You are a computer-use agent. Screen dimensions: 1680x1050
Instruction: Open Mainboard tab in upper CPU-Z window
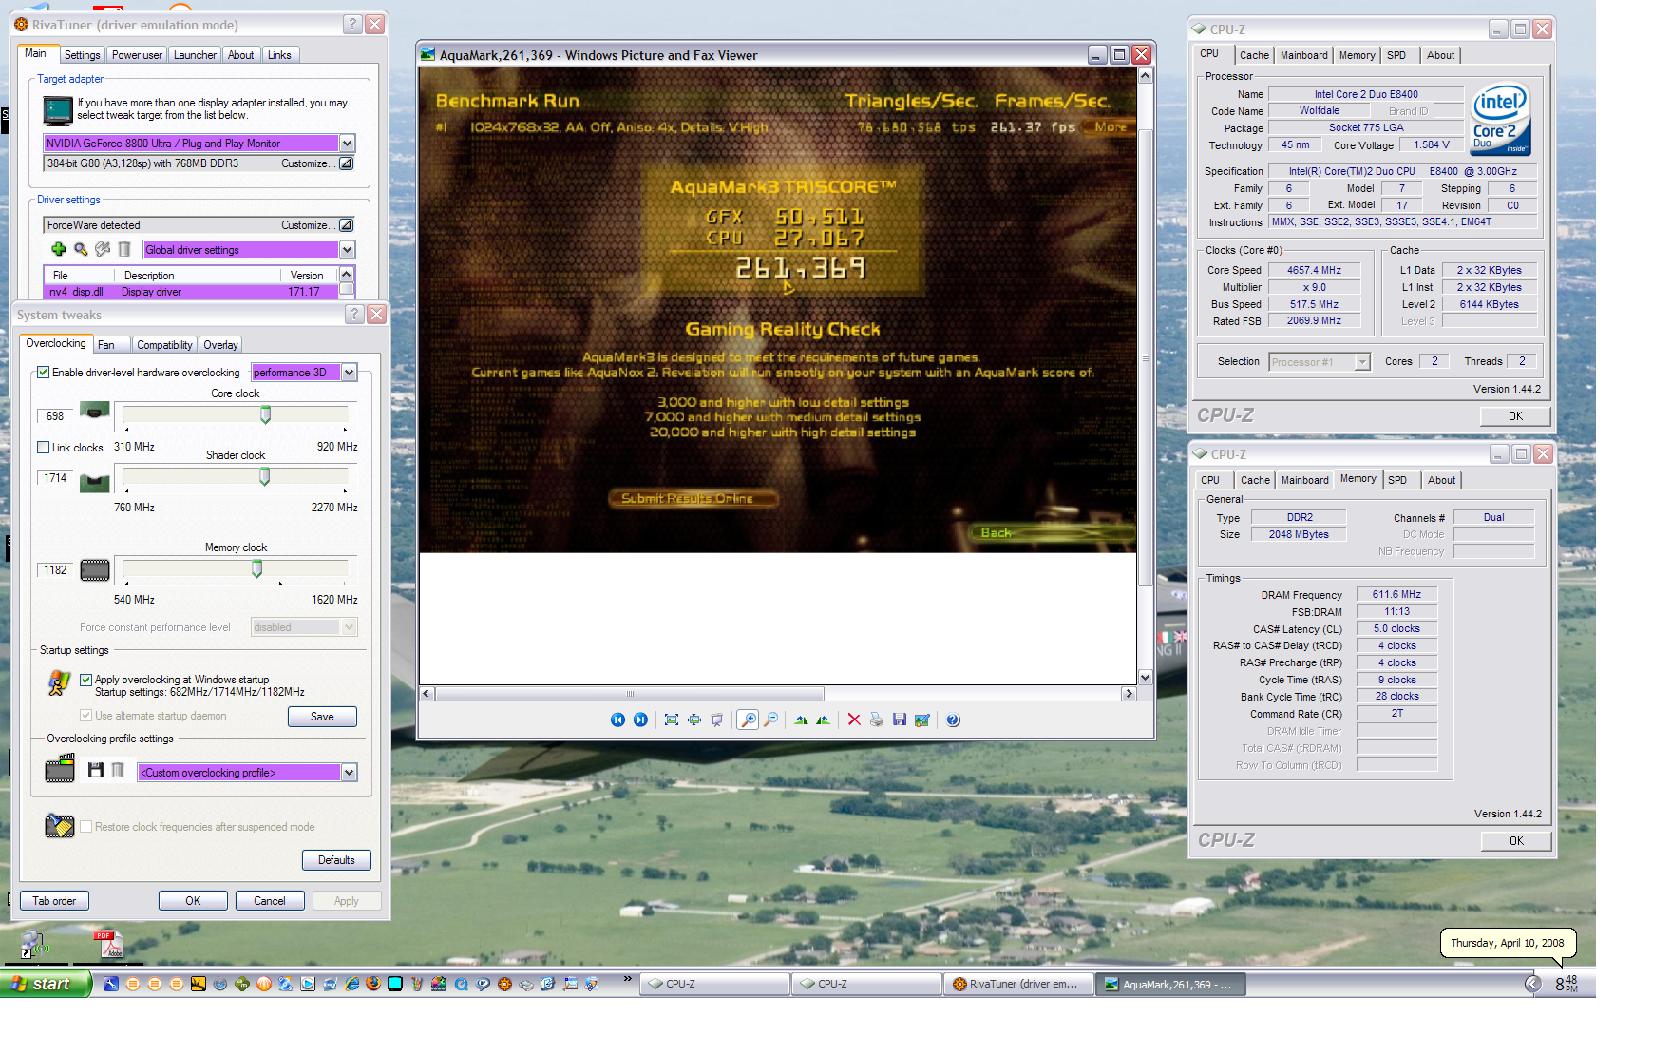tap(1304, 55)
